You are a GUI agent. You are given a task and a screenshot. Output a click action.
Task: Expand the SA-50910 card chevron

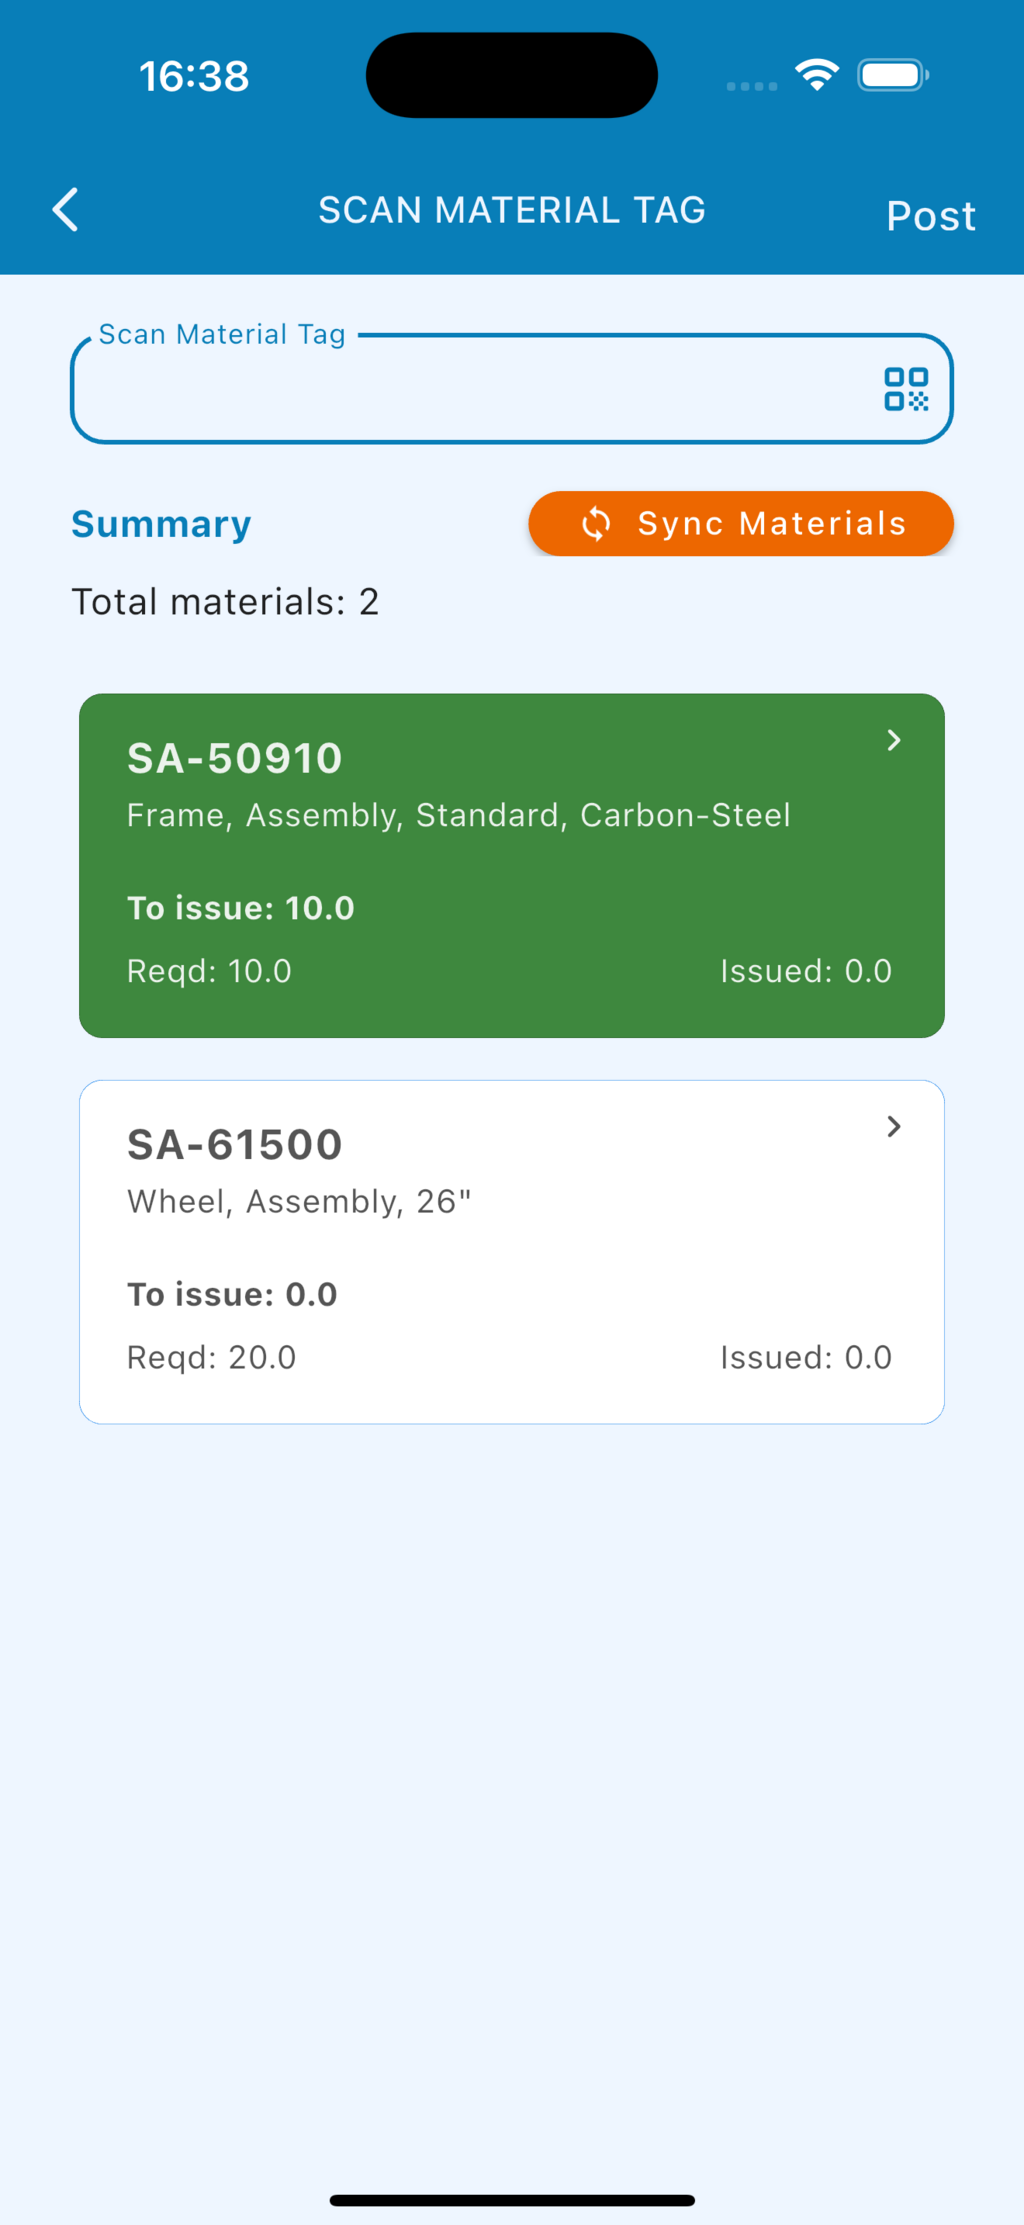click(x=894, y=740)
